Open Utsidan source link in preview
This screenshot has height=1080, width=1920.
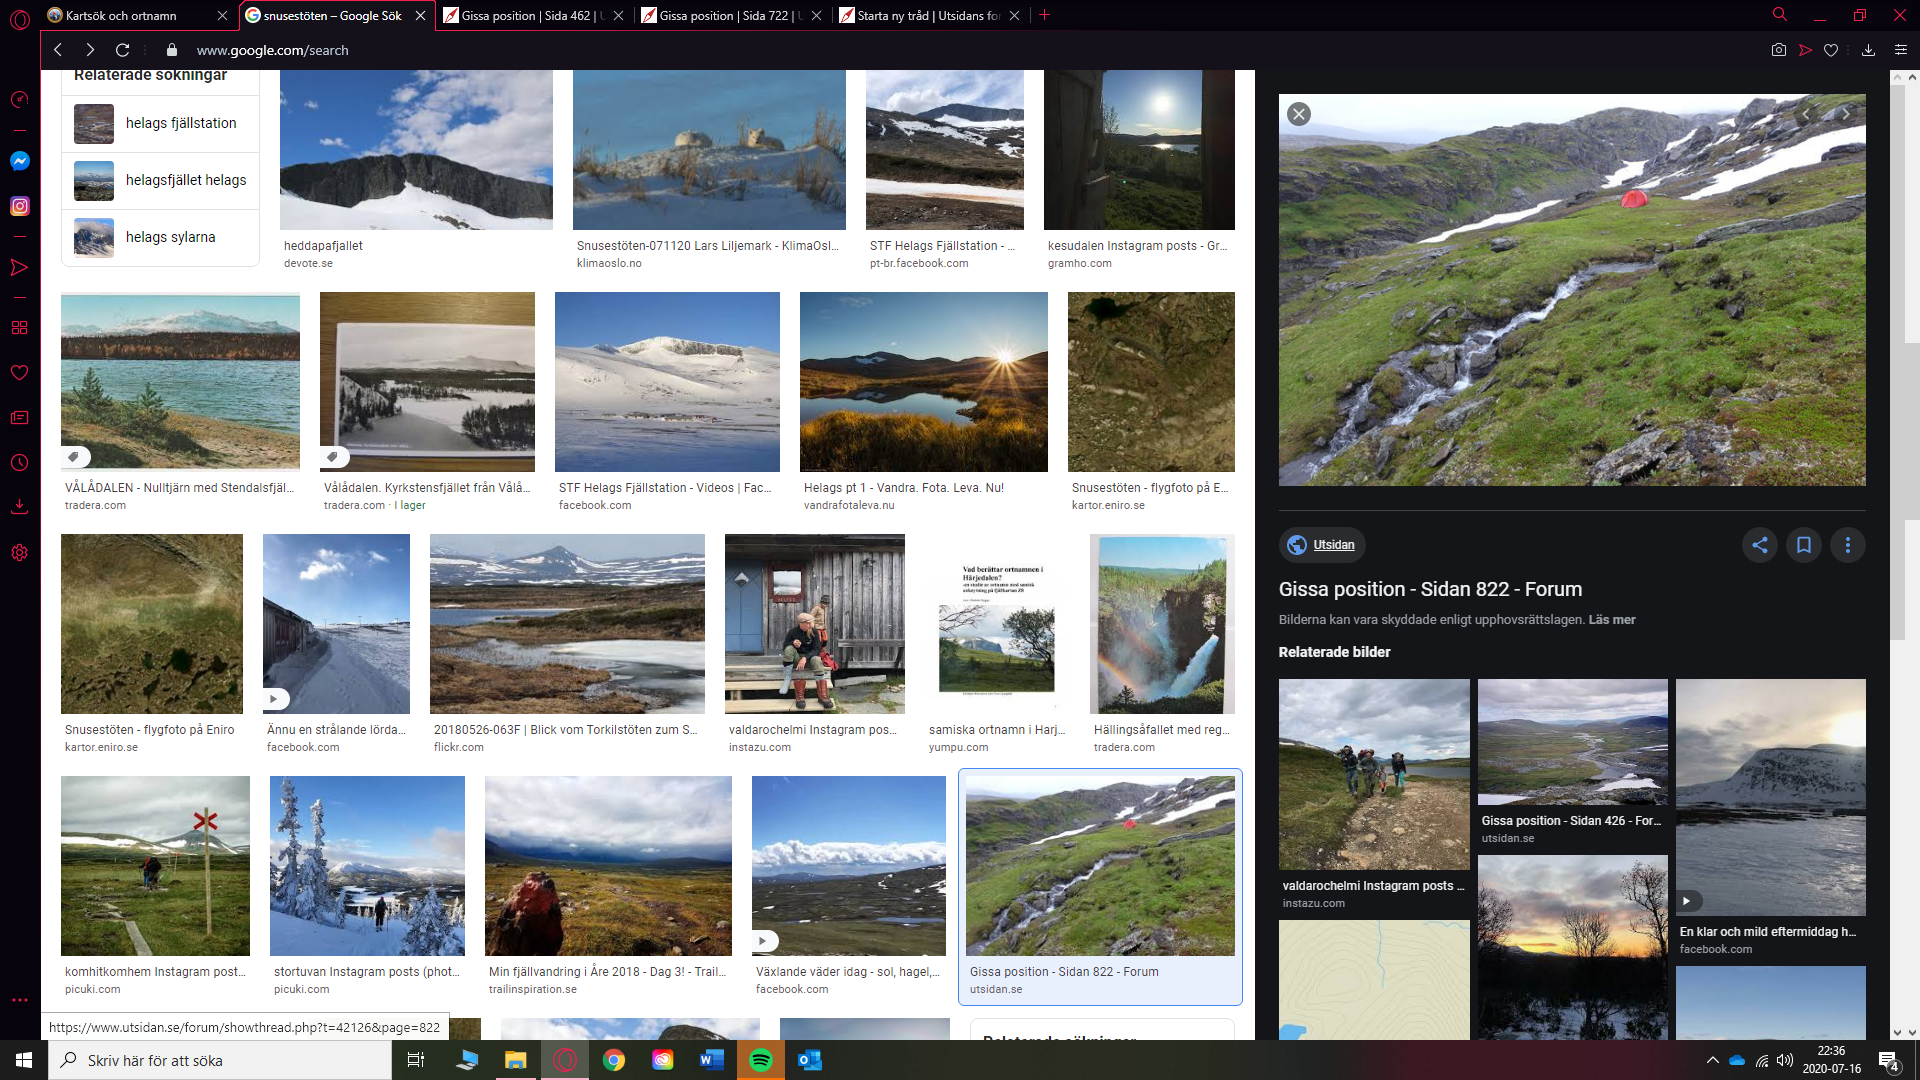[x=1322, y=545]
